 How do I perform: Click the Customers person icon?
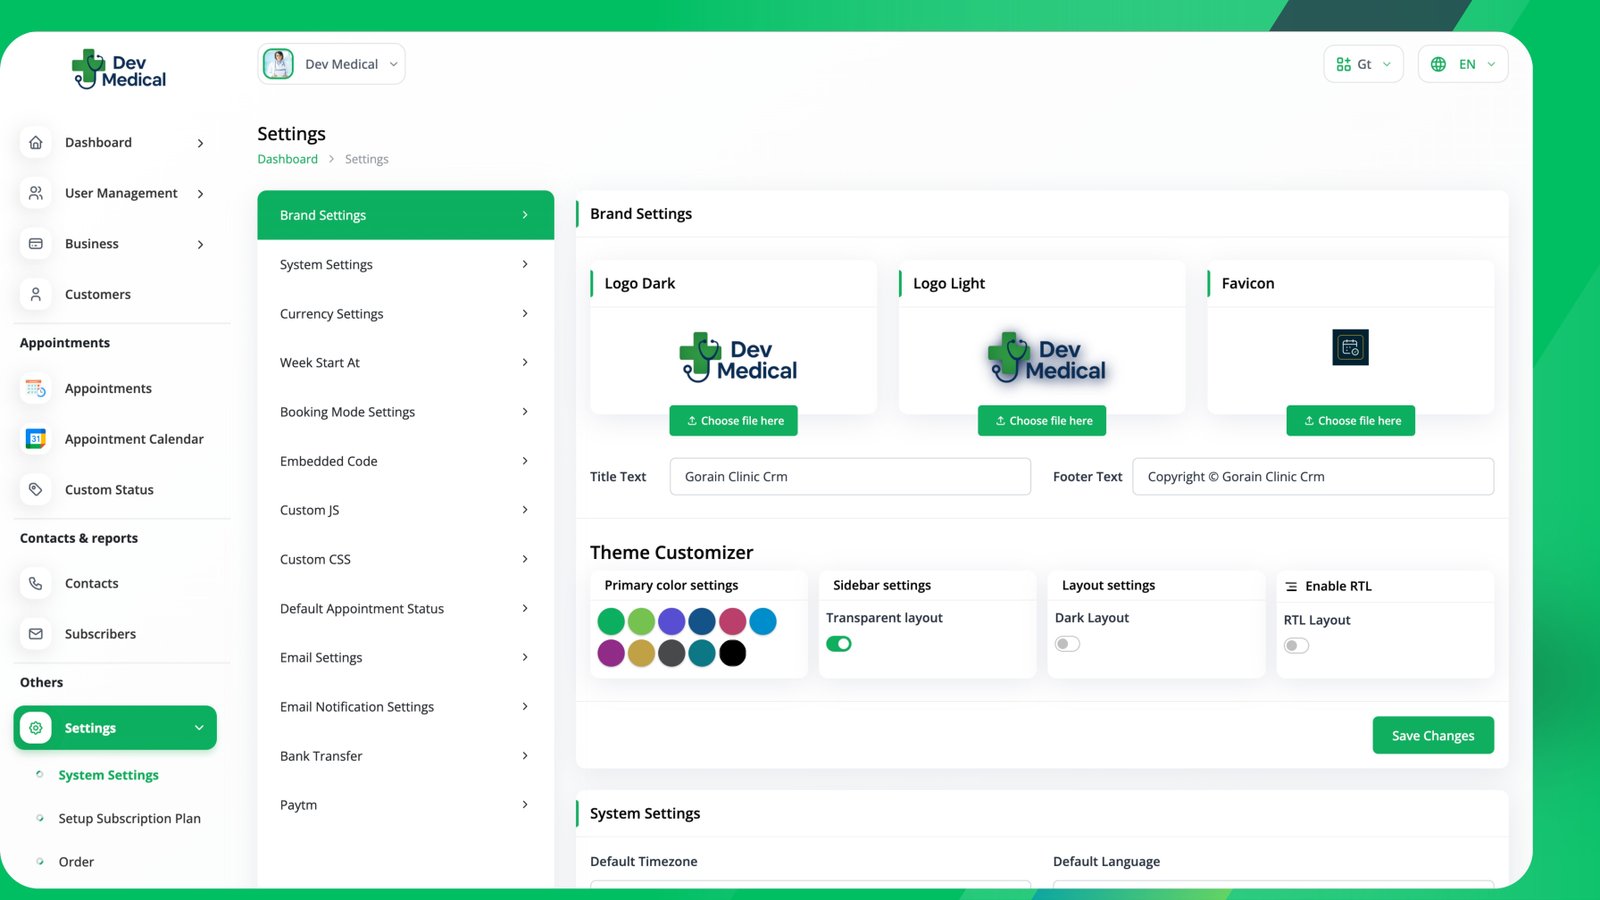36,295
